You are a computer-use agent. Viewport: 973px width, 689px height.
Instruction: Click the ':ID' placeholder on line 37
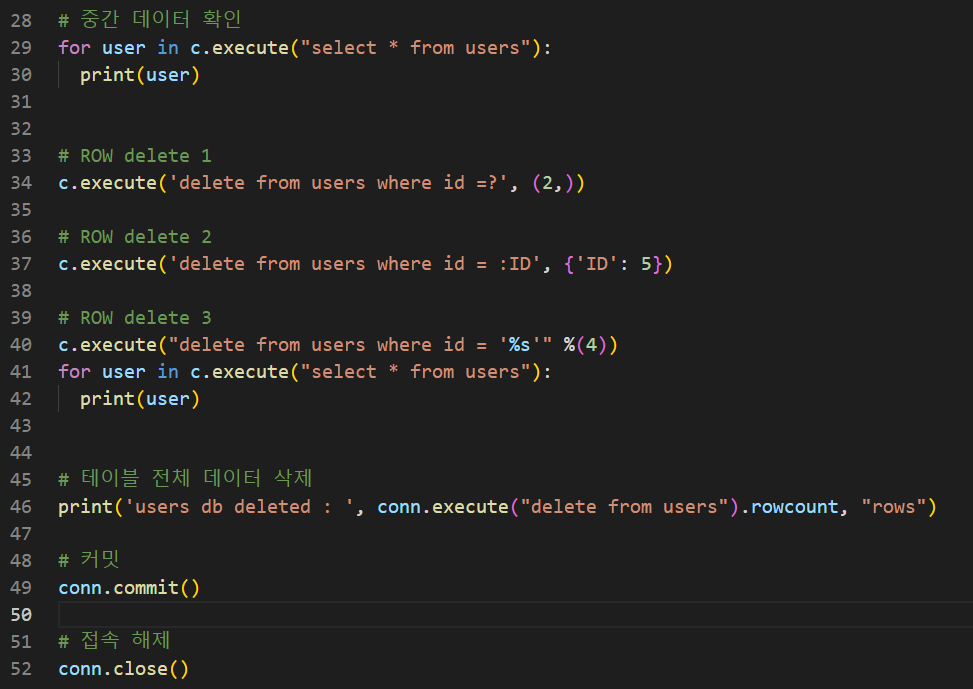[x=515, y=264]
